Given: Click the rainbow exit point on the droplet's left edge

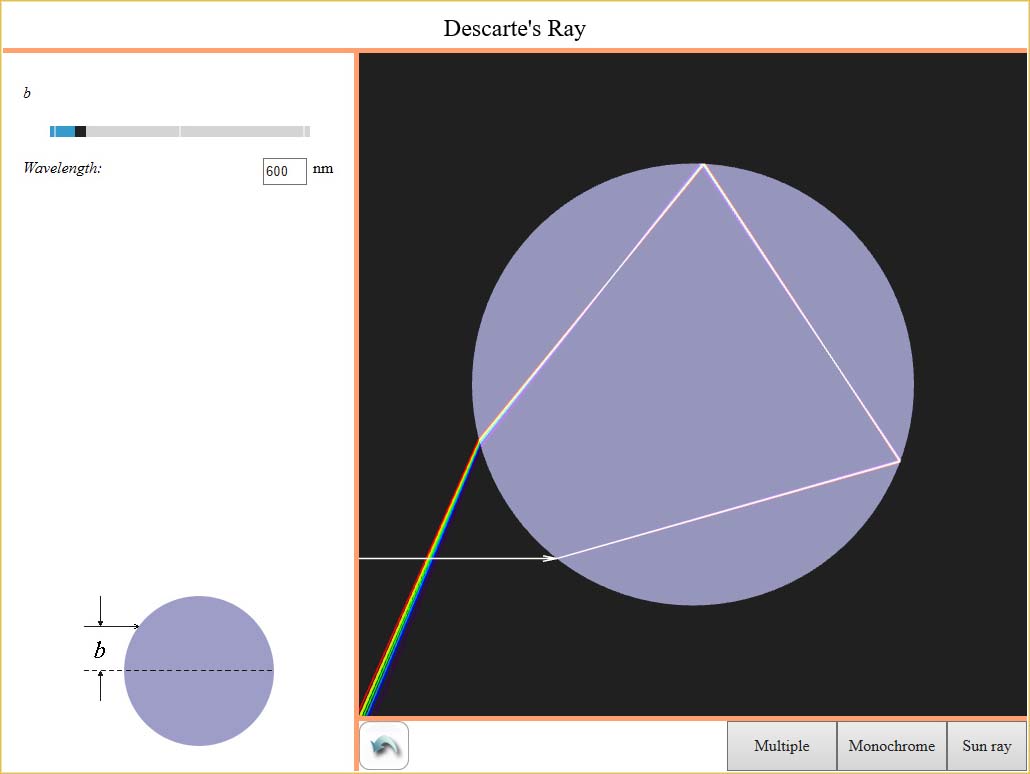Looking at the screenshot, I should (x=480, y=440).
